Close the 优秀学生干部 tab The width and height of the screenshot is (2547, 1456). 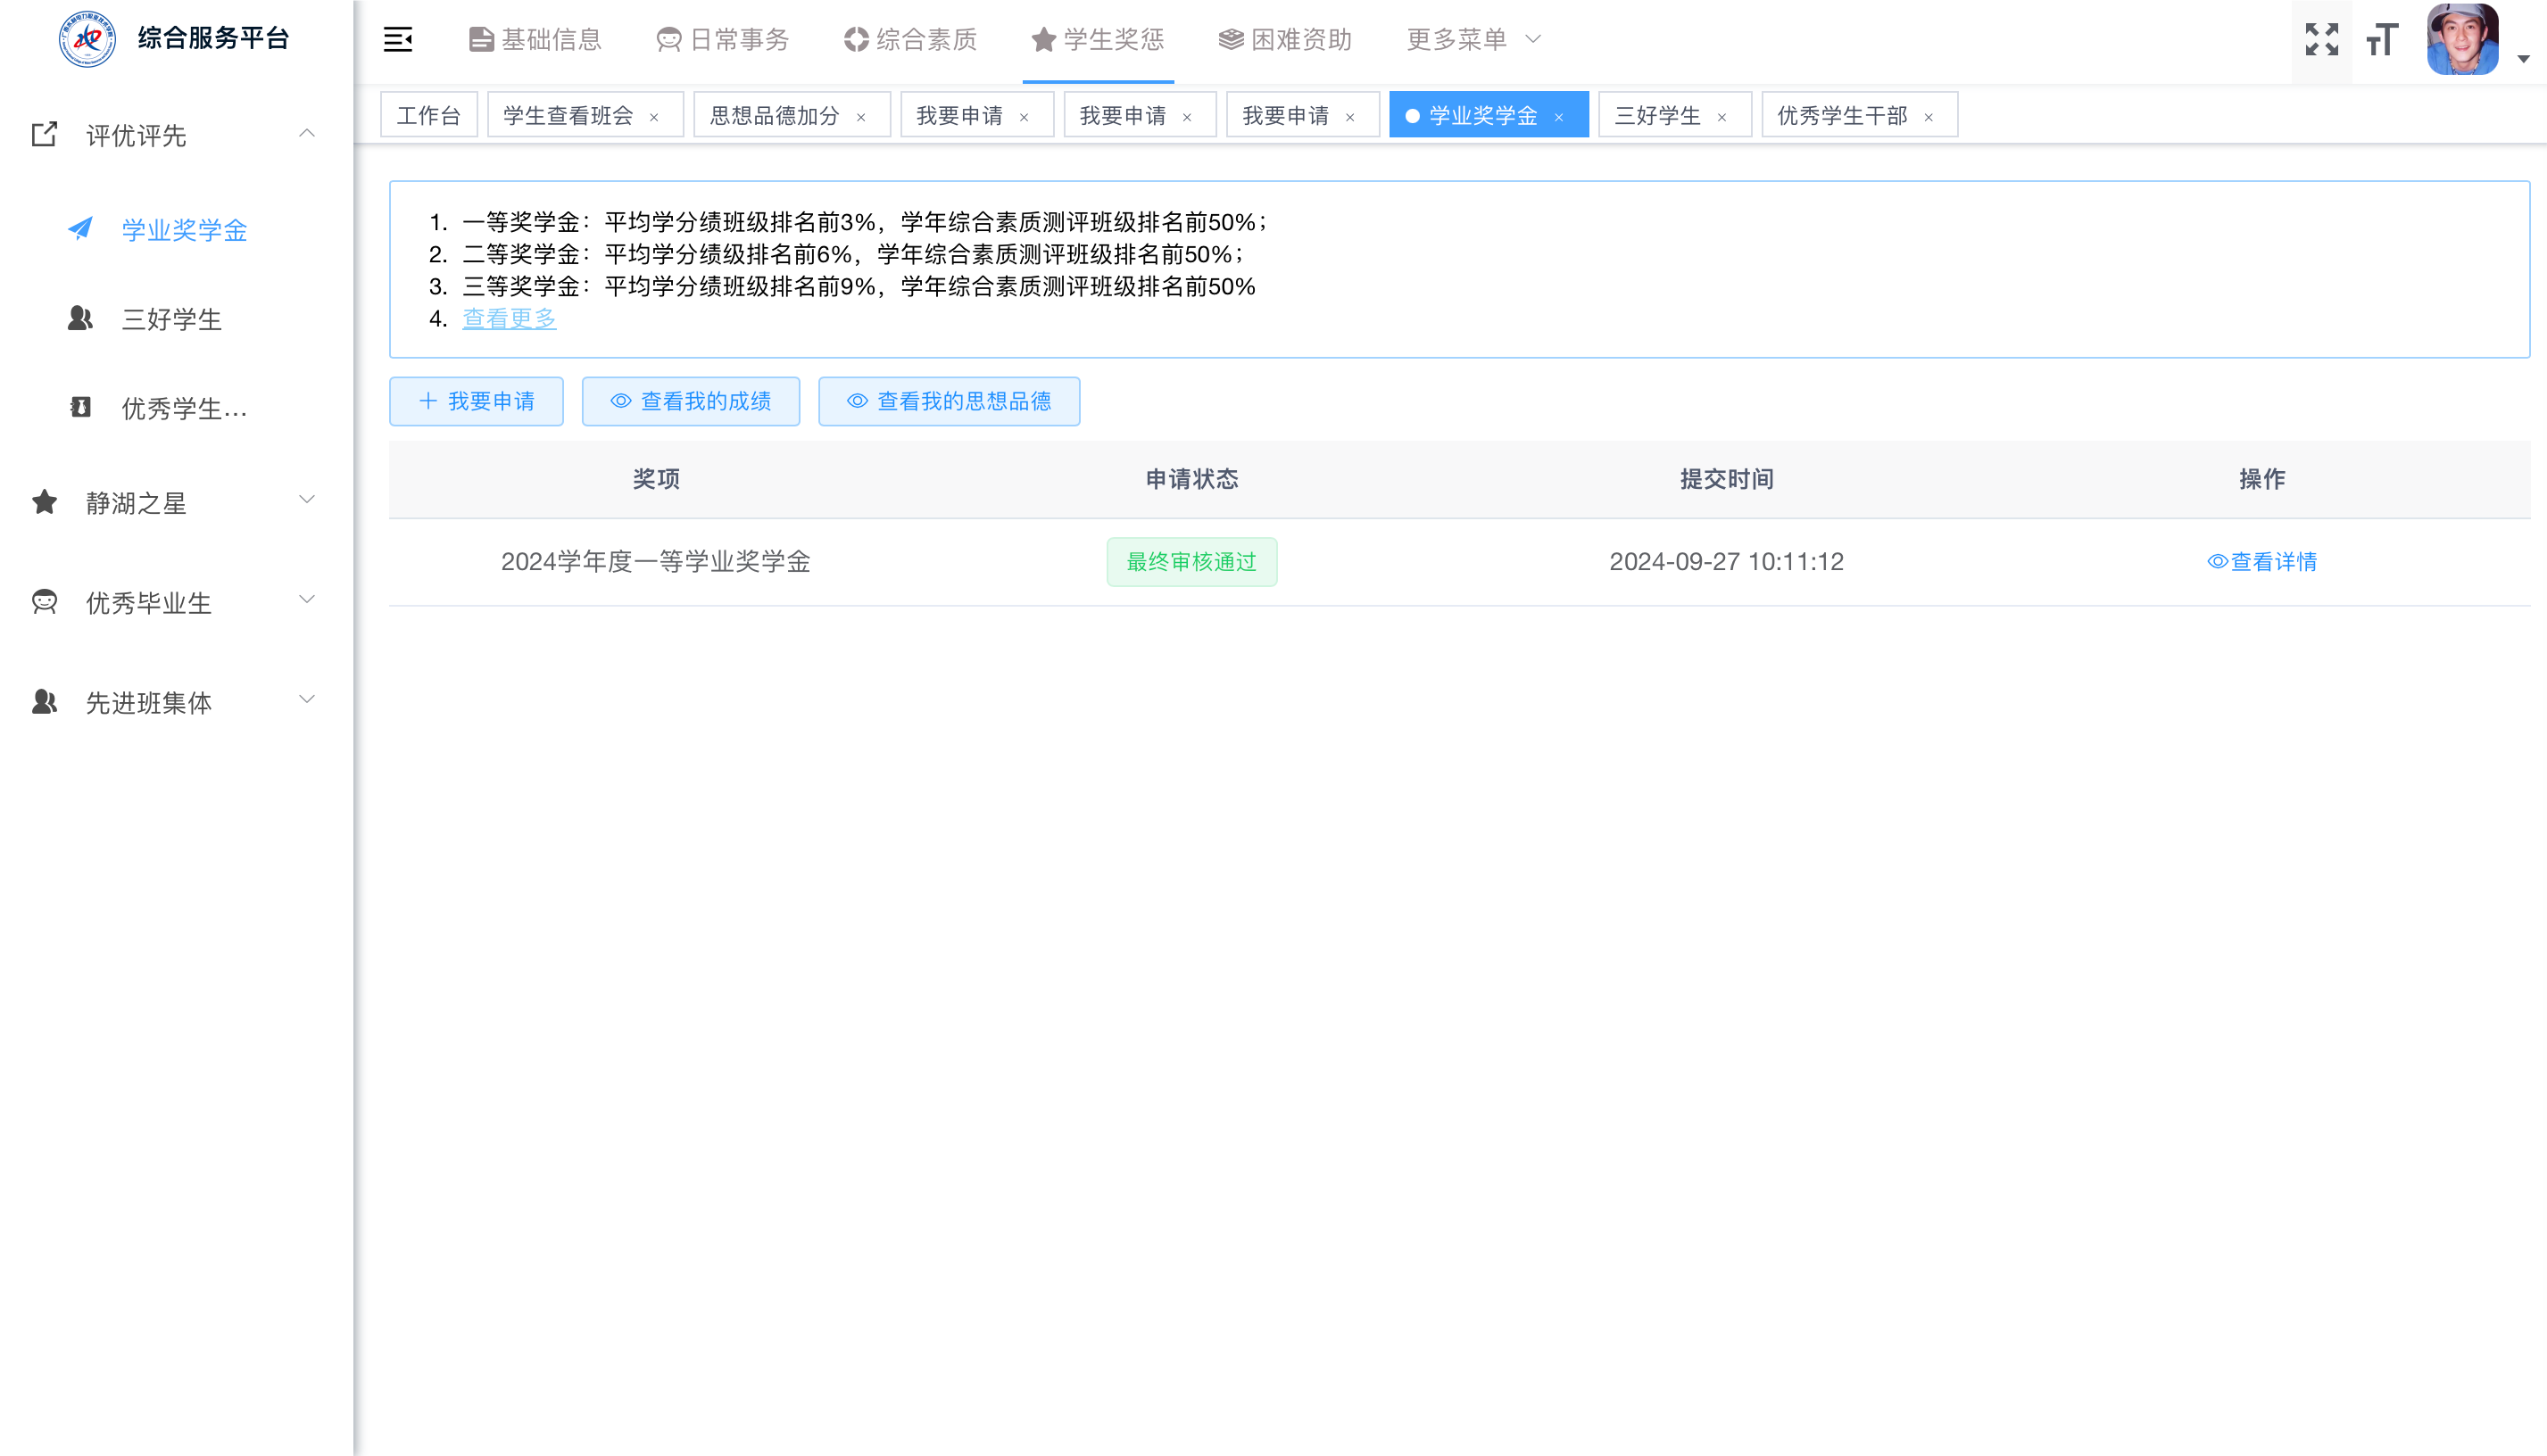[x=1929, y=117]
